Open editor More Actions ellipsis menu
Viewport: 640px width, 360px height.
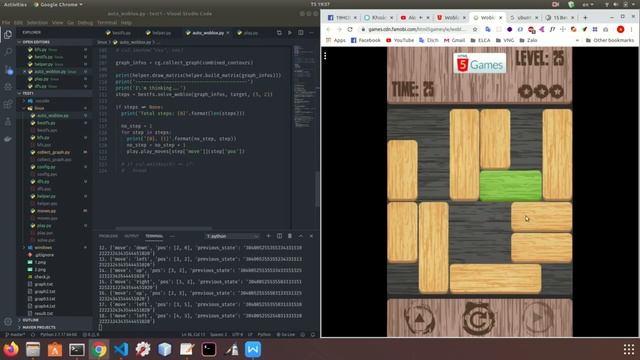point(311,33)
